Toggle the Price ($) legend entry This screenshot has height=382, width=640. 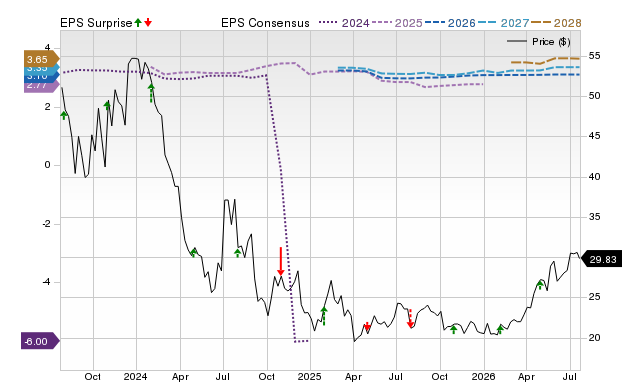click(538, 42)
